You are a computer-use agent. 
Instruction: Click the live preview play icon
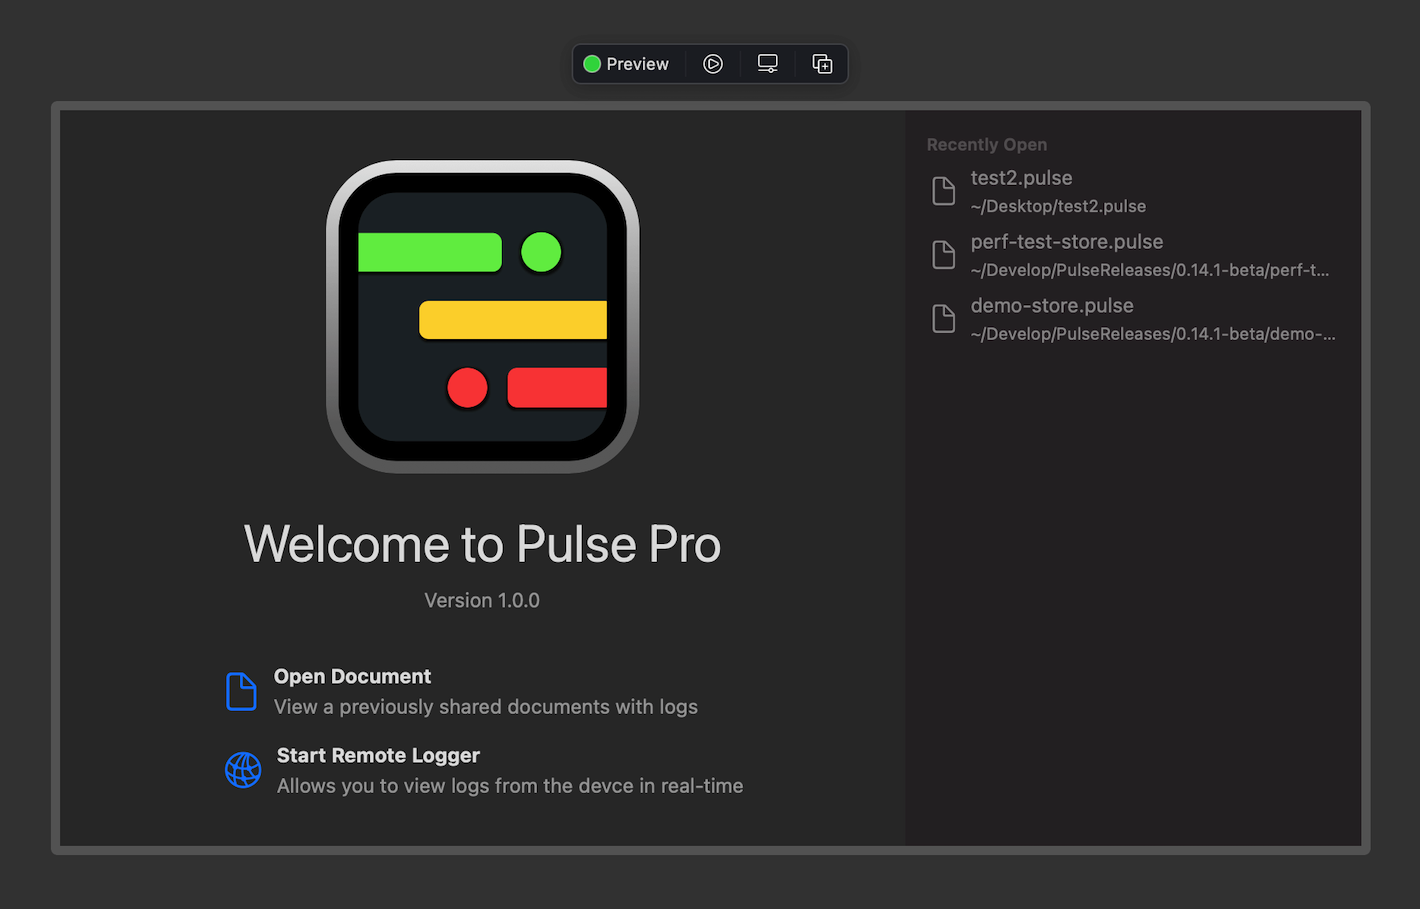click(x=713, y=64)
